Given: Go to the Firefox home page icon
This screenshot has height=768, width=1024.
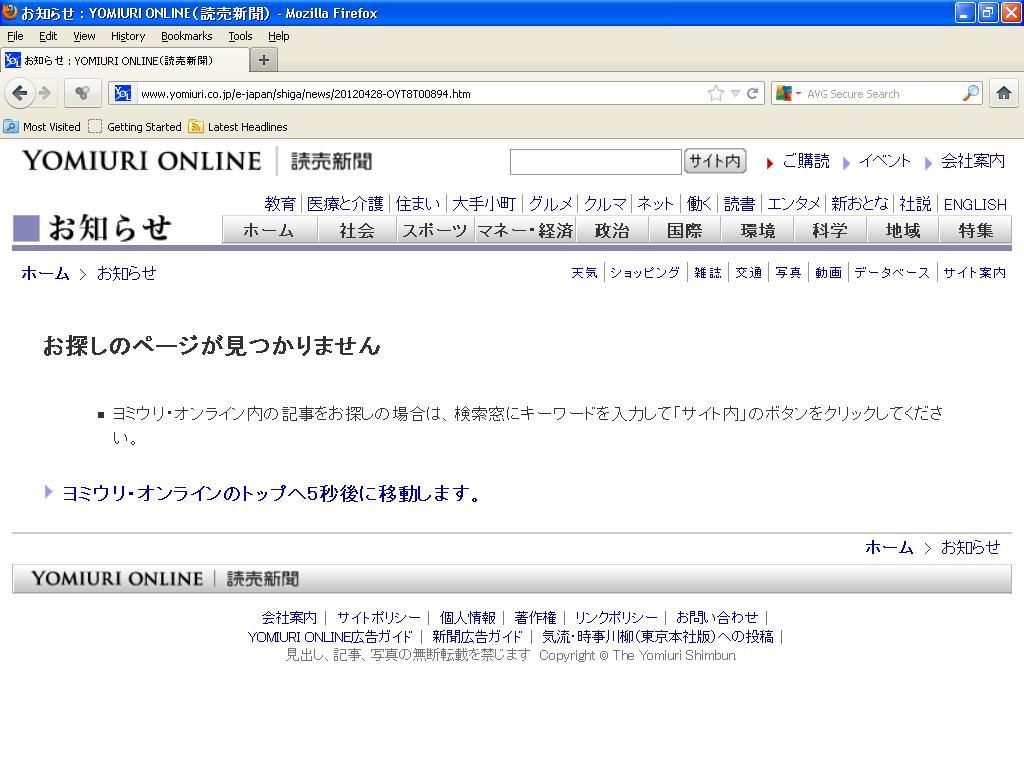Looking at the screenshot, I should click(1004, 93).
